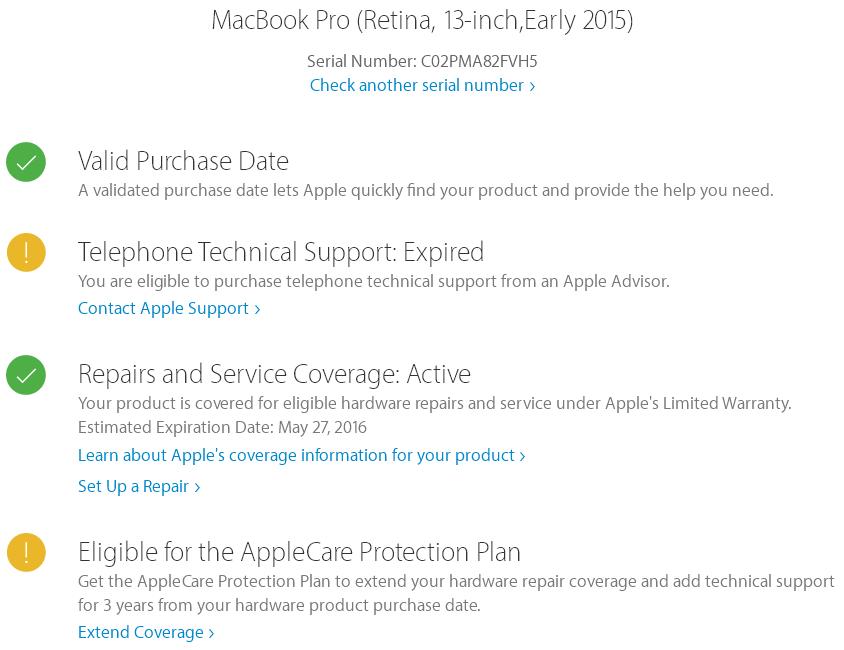Click green checkmark beside Repairs and Service Coverage
The width and height of the screenshot is (844, 650).
tap(26, 375)
